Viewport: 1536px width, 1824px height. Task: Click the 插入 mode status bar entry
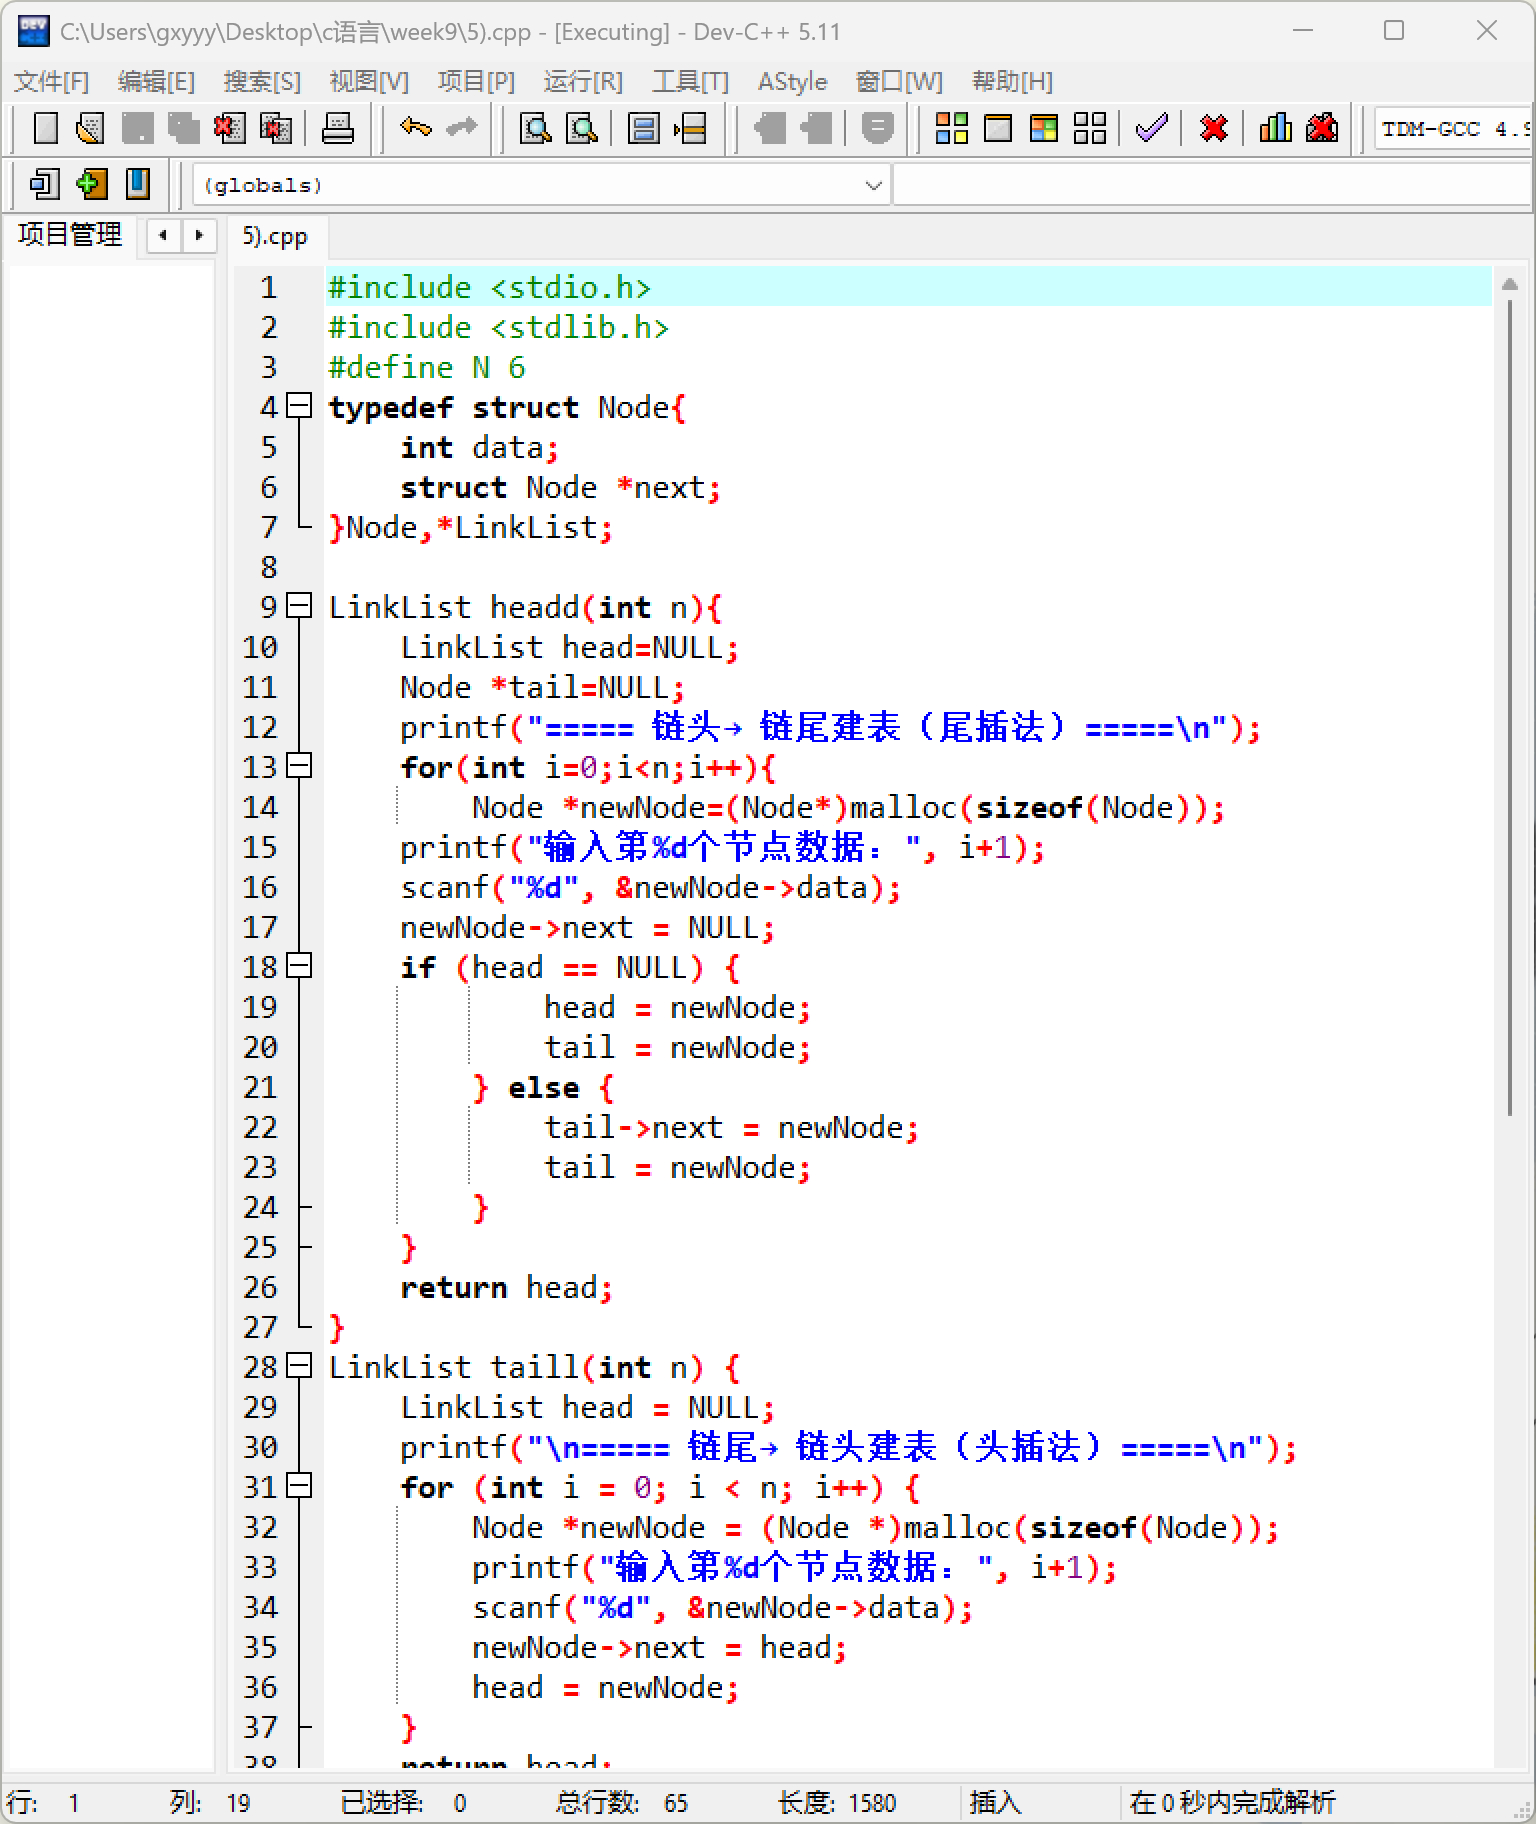[x=995, y=1803]
